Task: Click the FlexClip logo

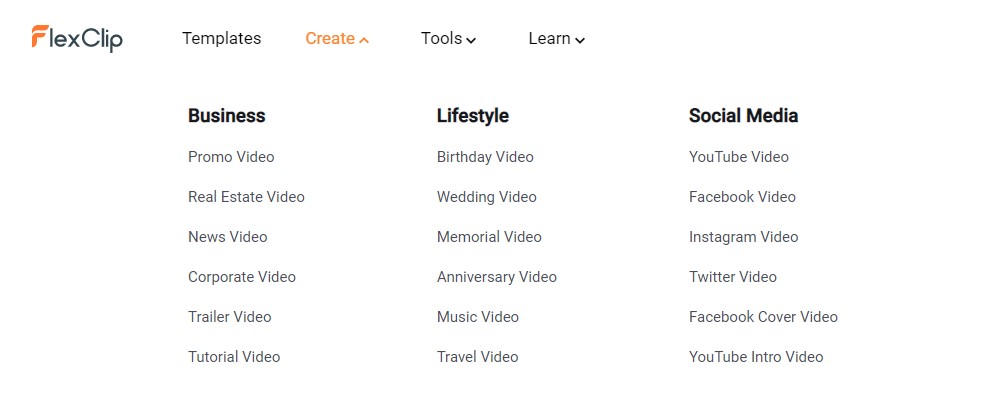Action: [x=77, y=39]
